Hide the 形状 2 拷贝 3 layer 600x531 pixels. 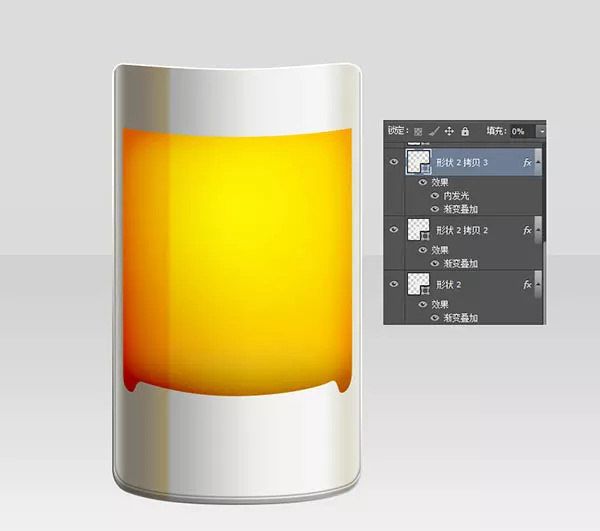click(x=394, y=162)
